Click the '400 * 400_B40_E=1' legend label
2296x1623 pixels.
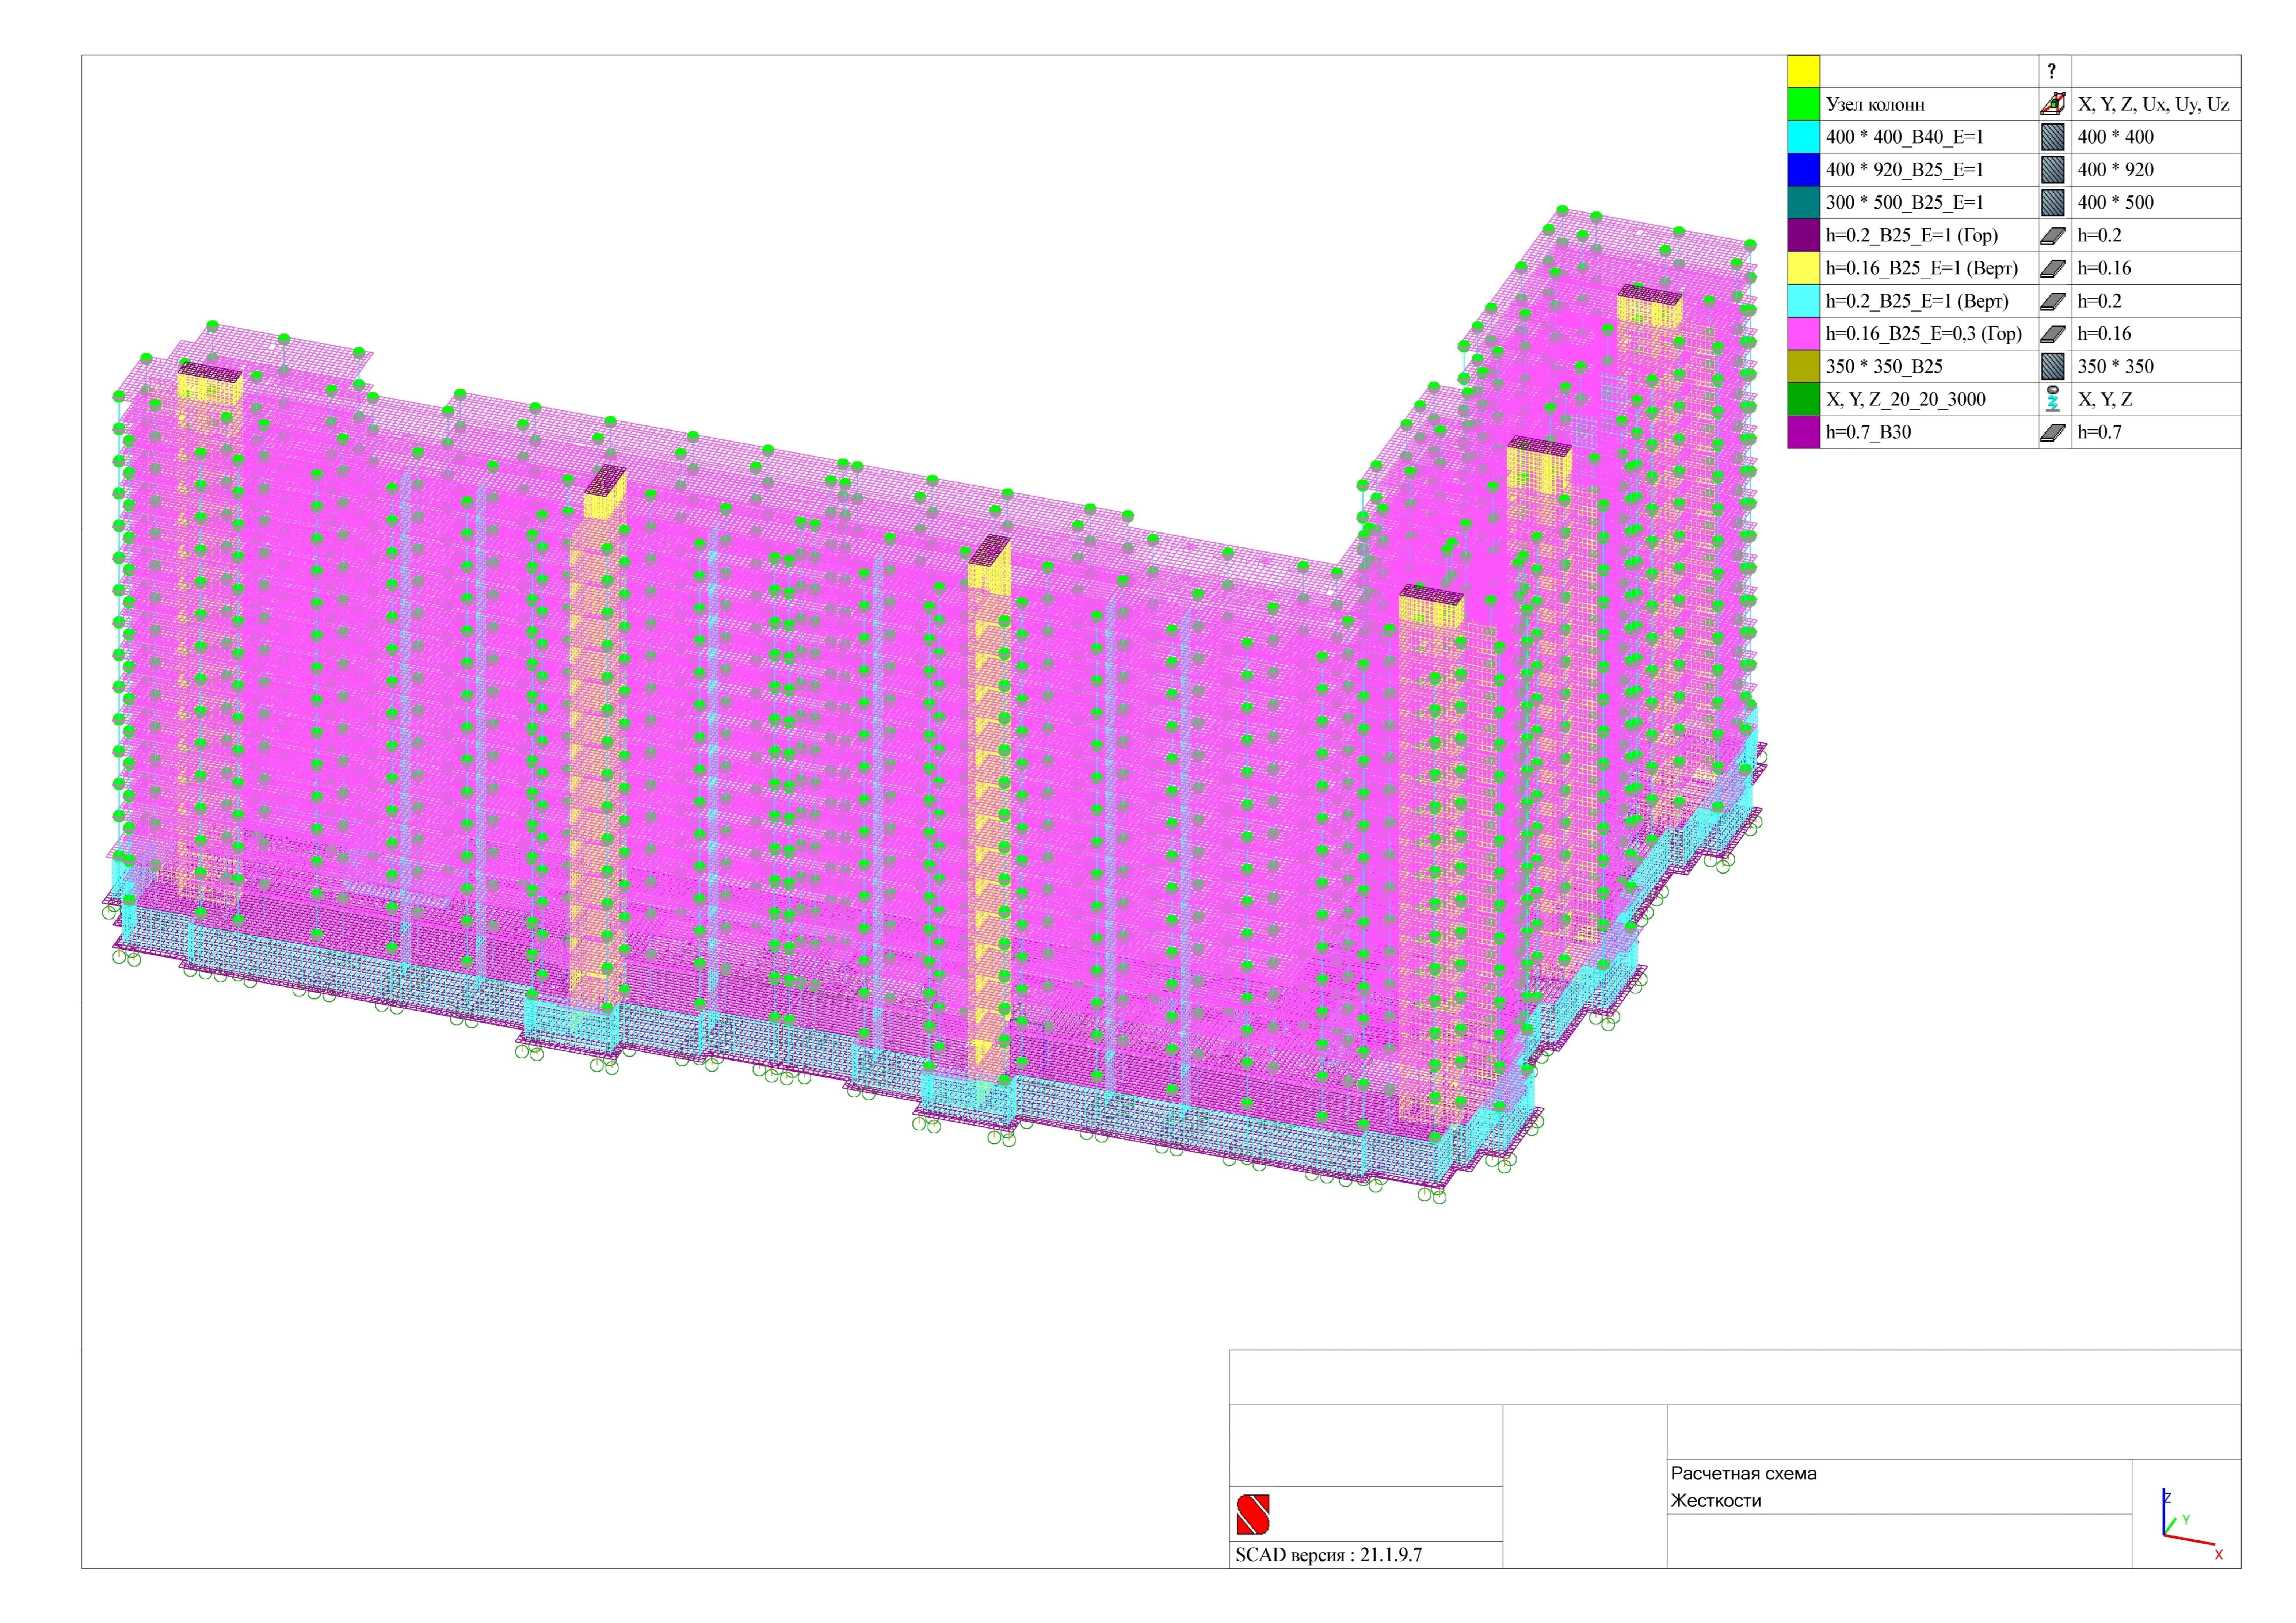(1905, 137)
